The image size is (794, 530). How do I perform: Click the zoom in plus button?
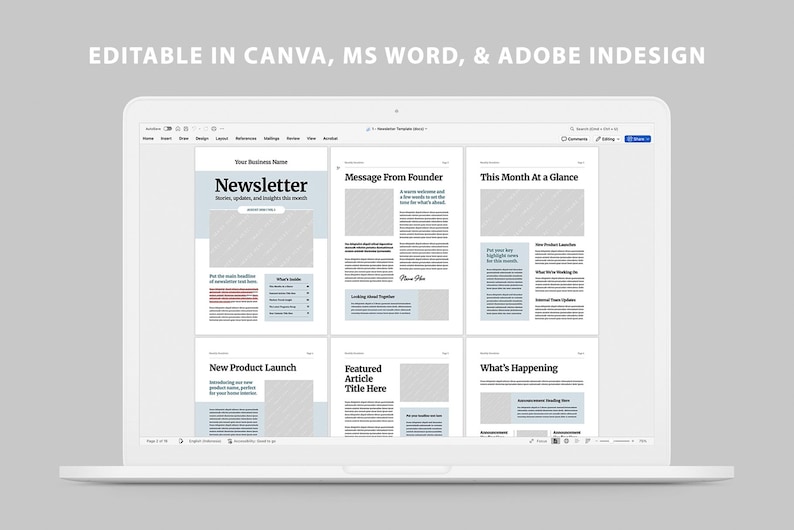click(633, 441)
